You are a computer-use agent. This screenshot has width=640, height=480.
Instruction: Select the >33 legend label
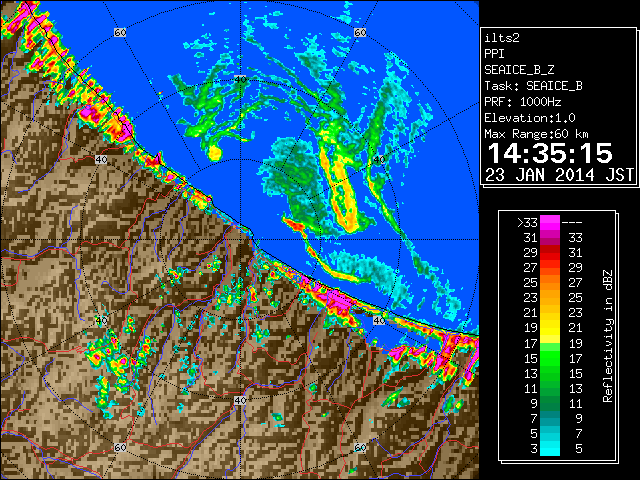(x=527, y=223)
